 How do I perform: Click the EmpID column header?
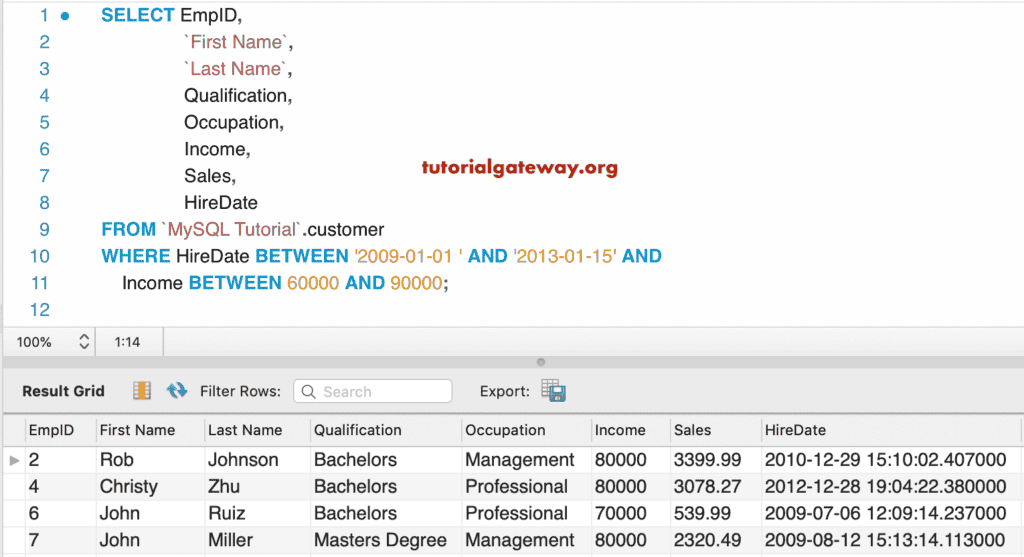click(x=50, y=430)
